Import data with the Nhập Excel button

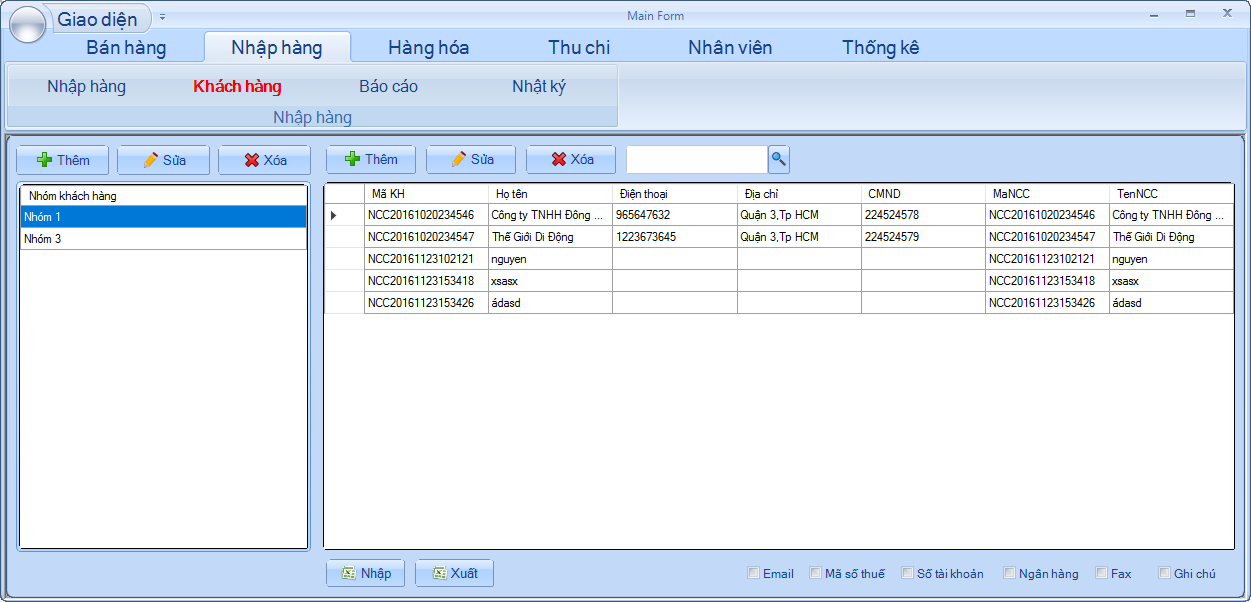[366, 573]
